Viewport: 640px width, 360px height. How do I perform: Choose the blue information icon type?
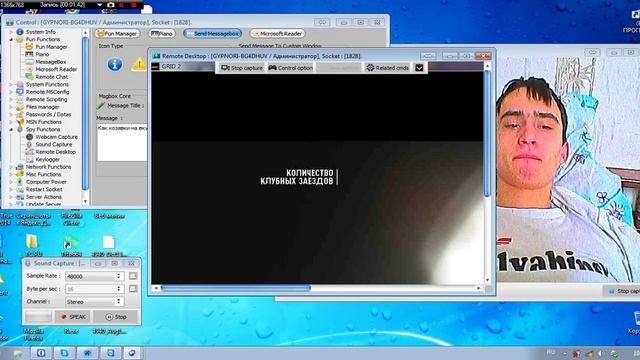coord(115,64)
